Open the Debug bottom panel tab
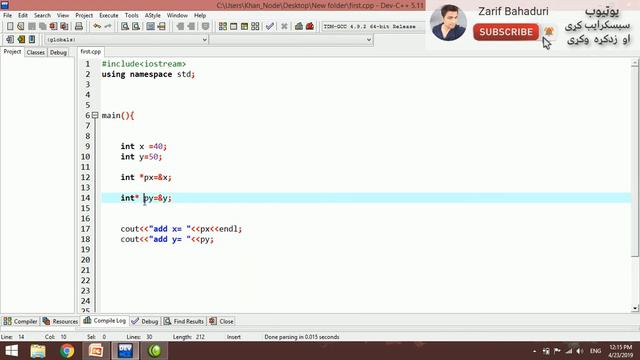Screen dimensions: 640x360 pos(145,321)
